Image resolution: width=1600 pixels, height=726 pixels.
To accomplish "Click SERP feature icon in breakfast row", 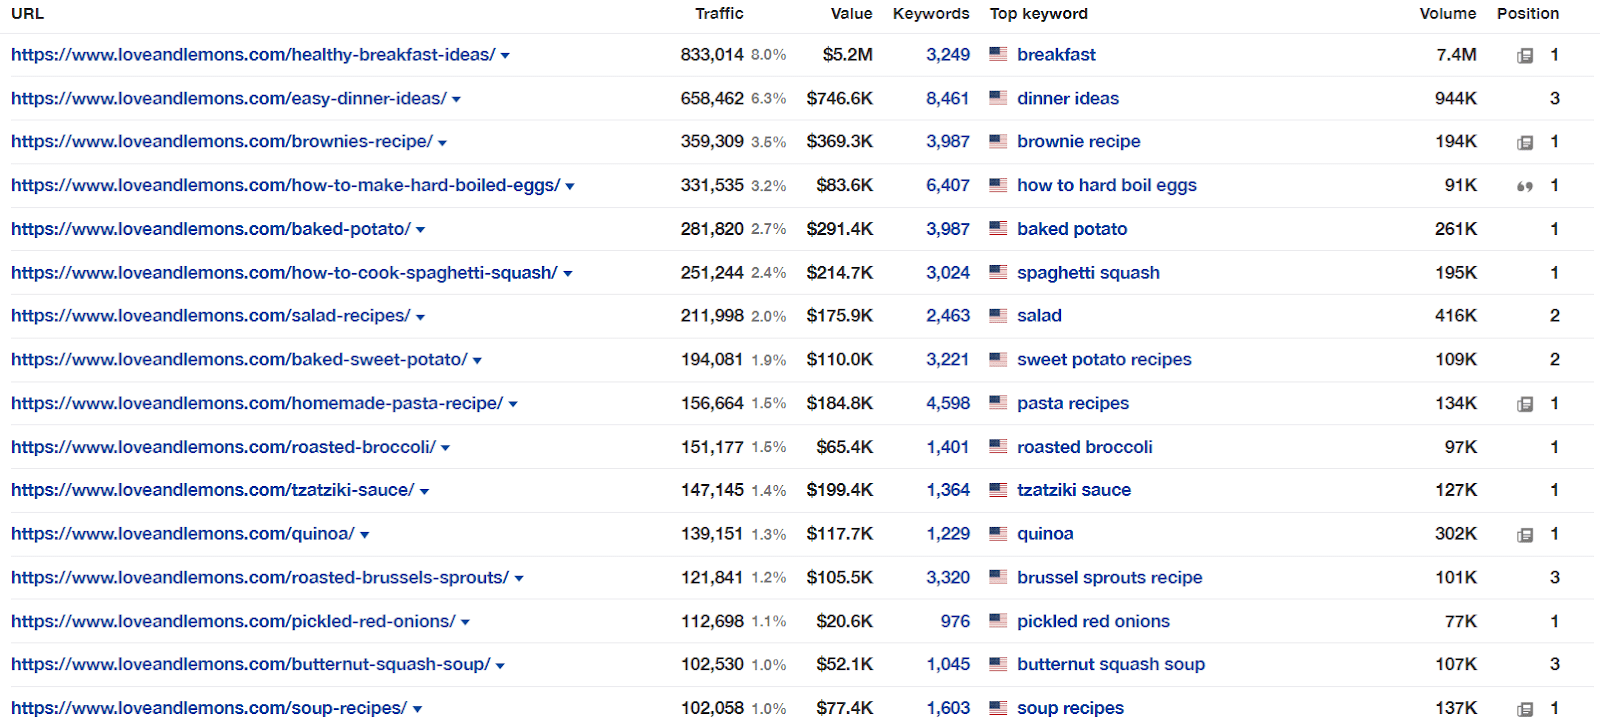I will point(1525,56).
